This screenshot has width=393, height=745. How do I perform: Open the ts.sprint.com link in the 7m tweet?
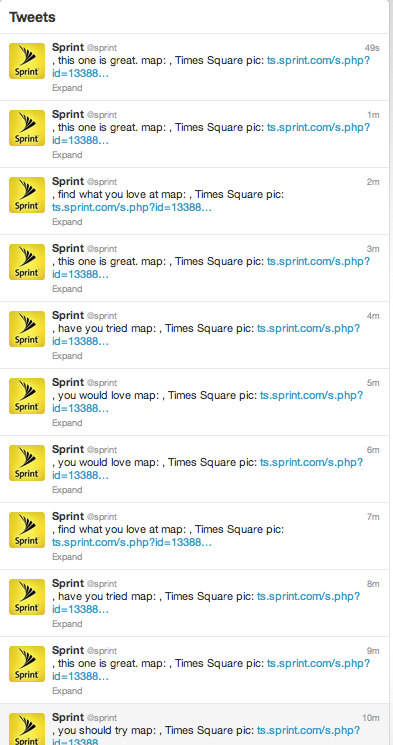pyautogui.click(x=132, y=543)
